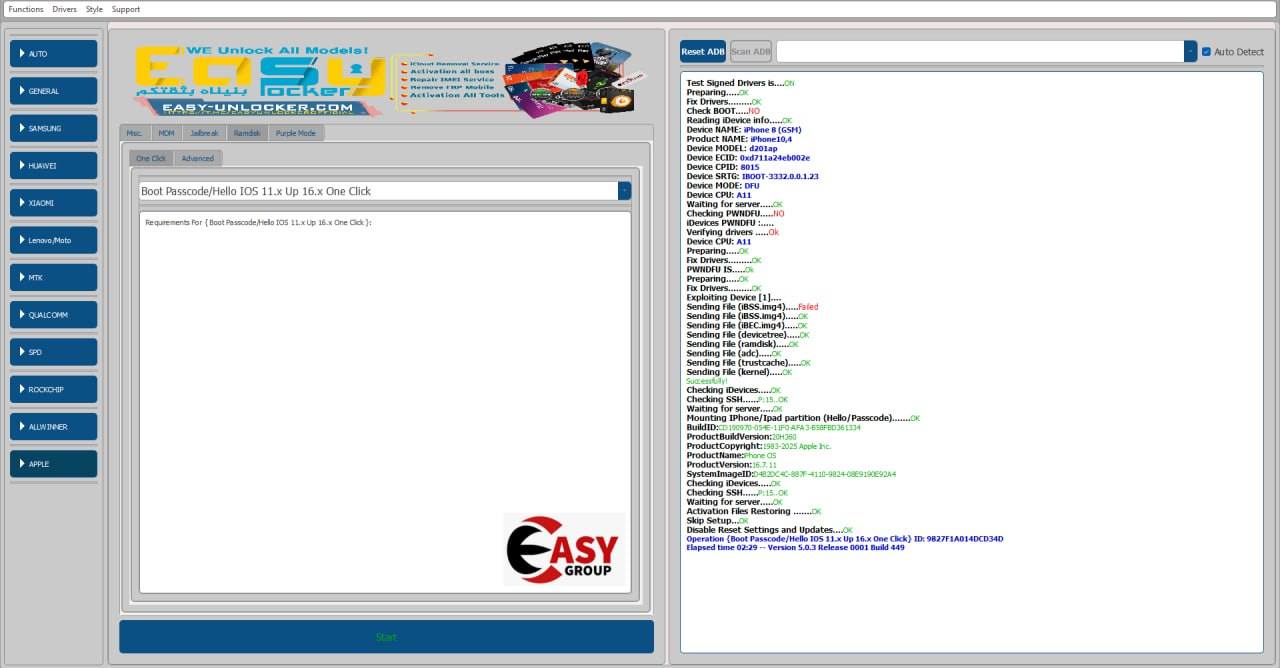1280x668 pixels.
Task: Click the 'Sending File (iBEC.img4)' log line
Action: point(747,325)
